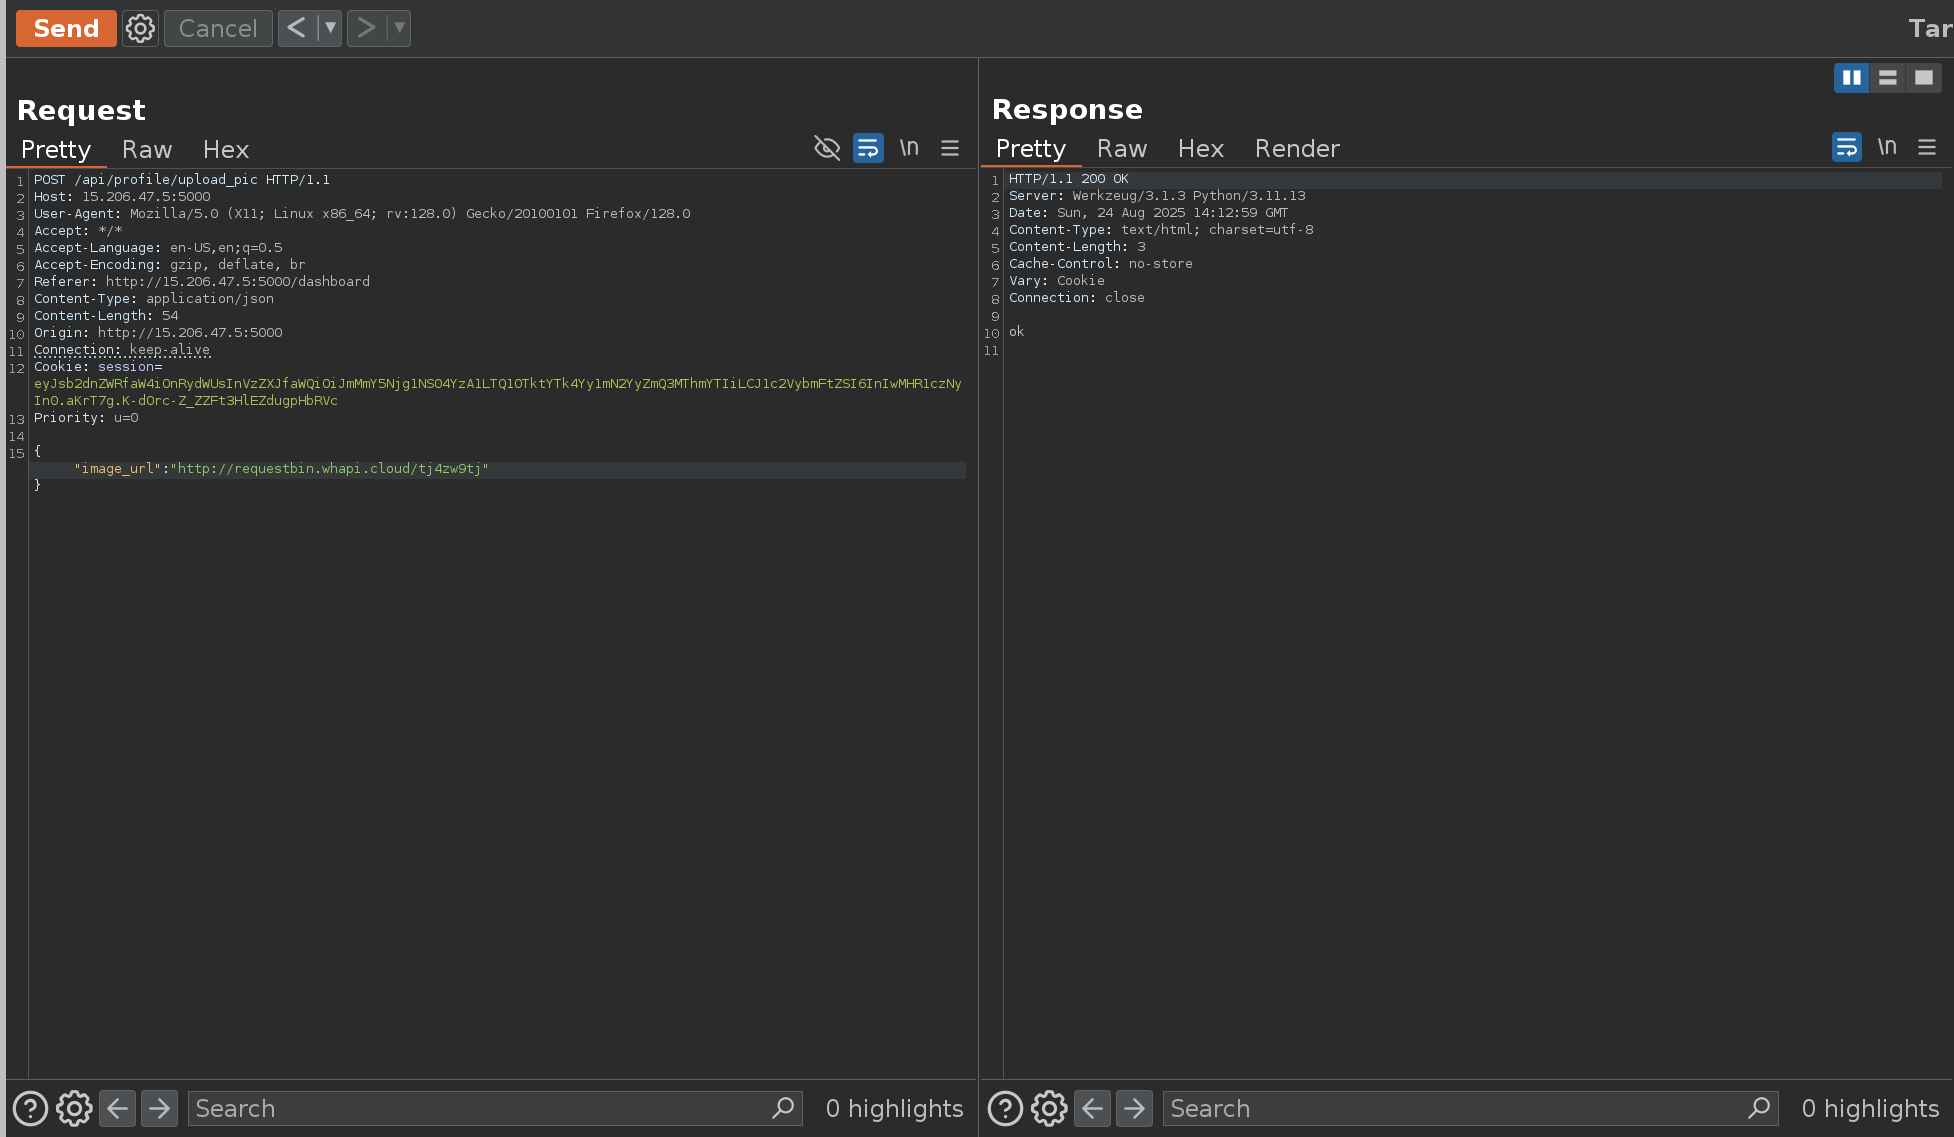This screenshot has height=1137, width=1954.
Task: Click the Cancel button
Action: click(x=218, y=28)
